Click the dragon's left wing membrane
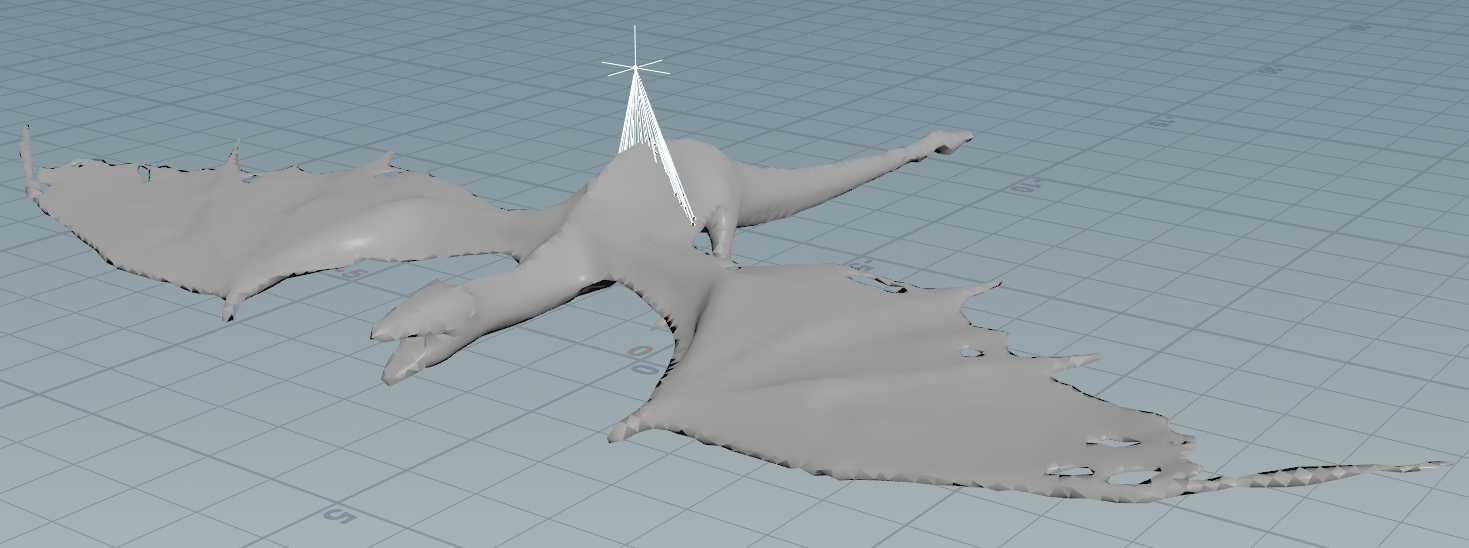This screenshot has width=1469, height=548. coord(270,220)
